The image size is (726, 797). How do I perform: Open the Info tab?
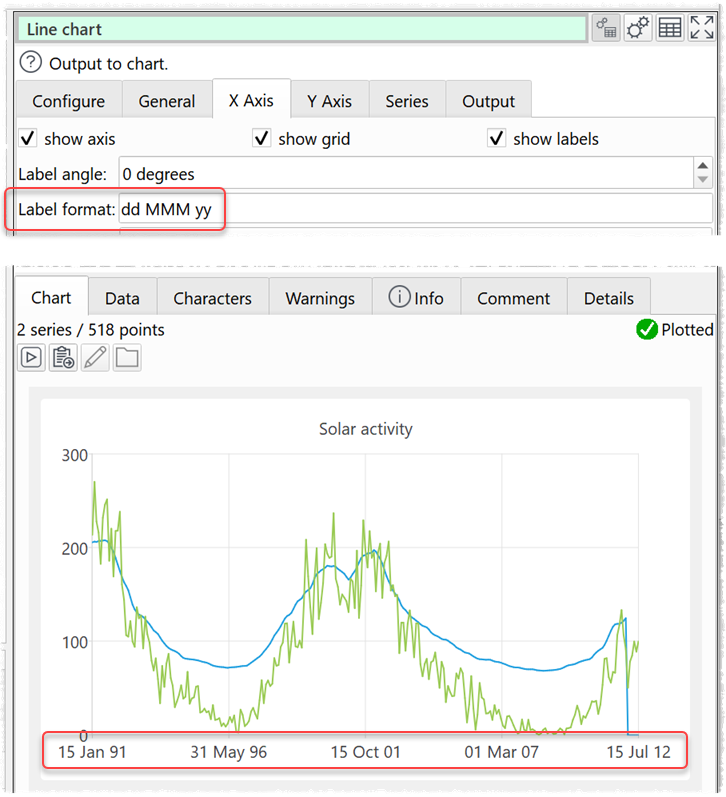(x=416, y=298)
